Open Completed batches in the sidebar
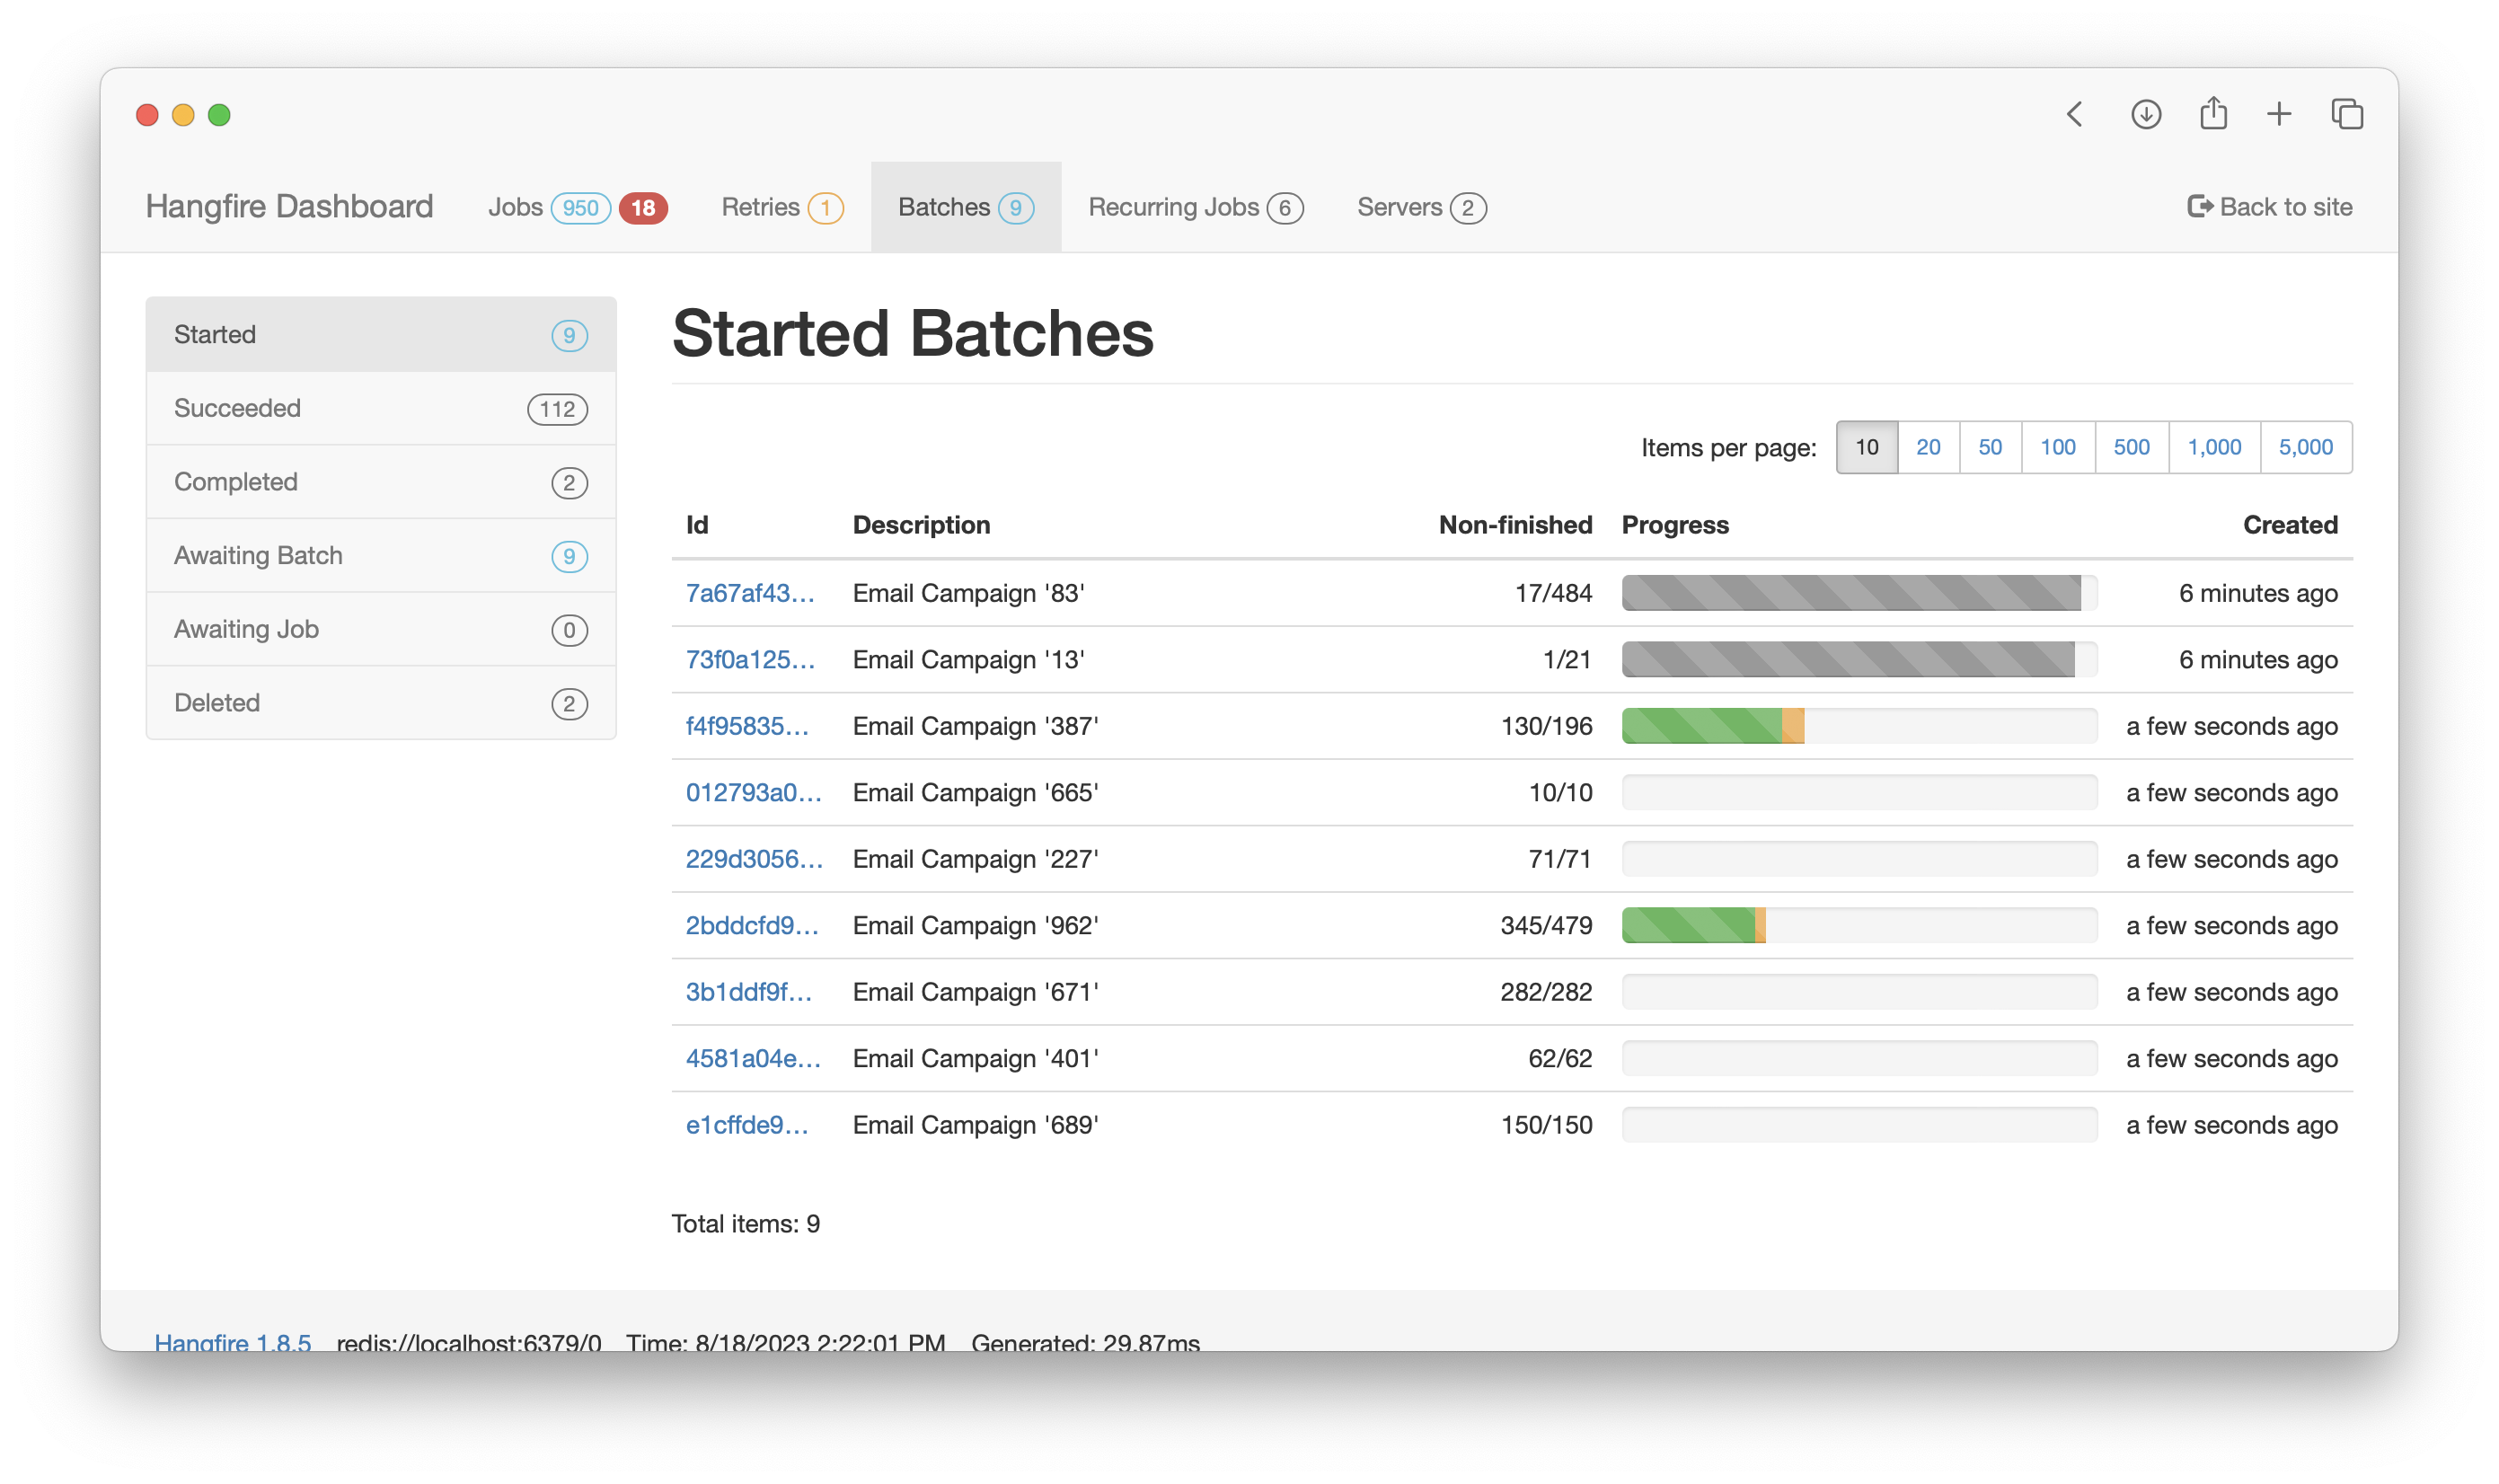This screenshot has width=2499, height=1484. [381, 482]
